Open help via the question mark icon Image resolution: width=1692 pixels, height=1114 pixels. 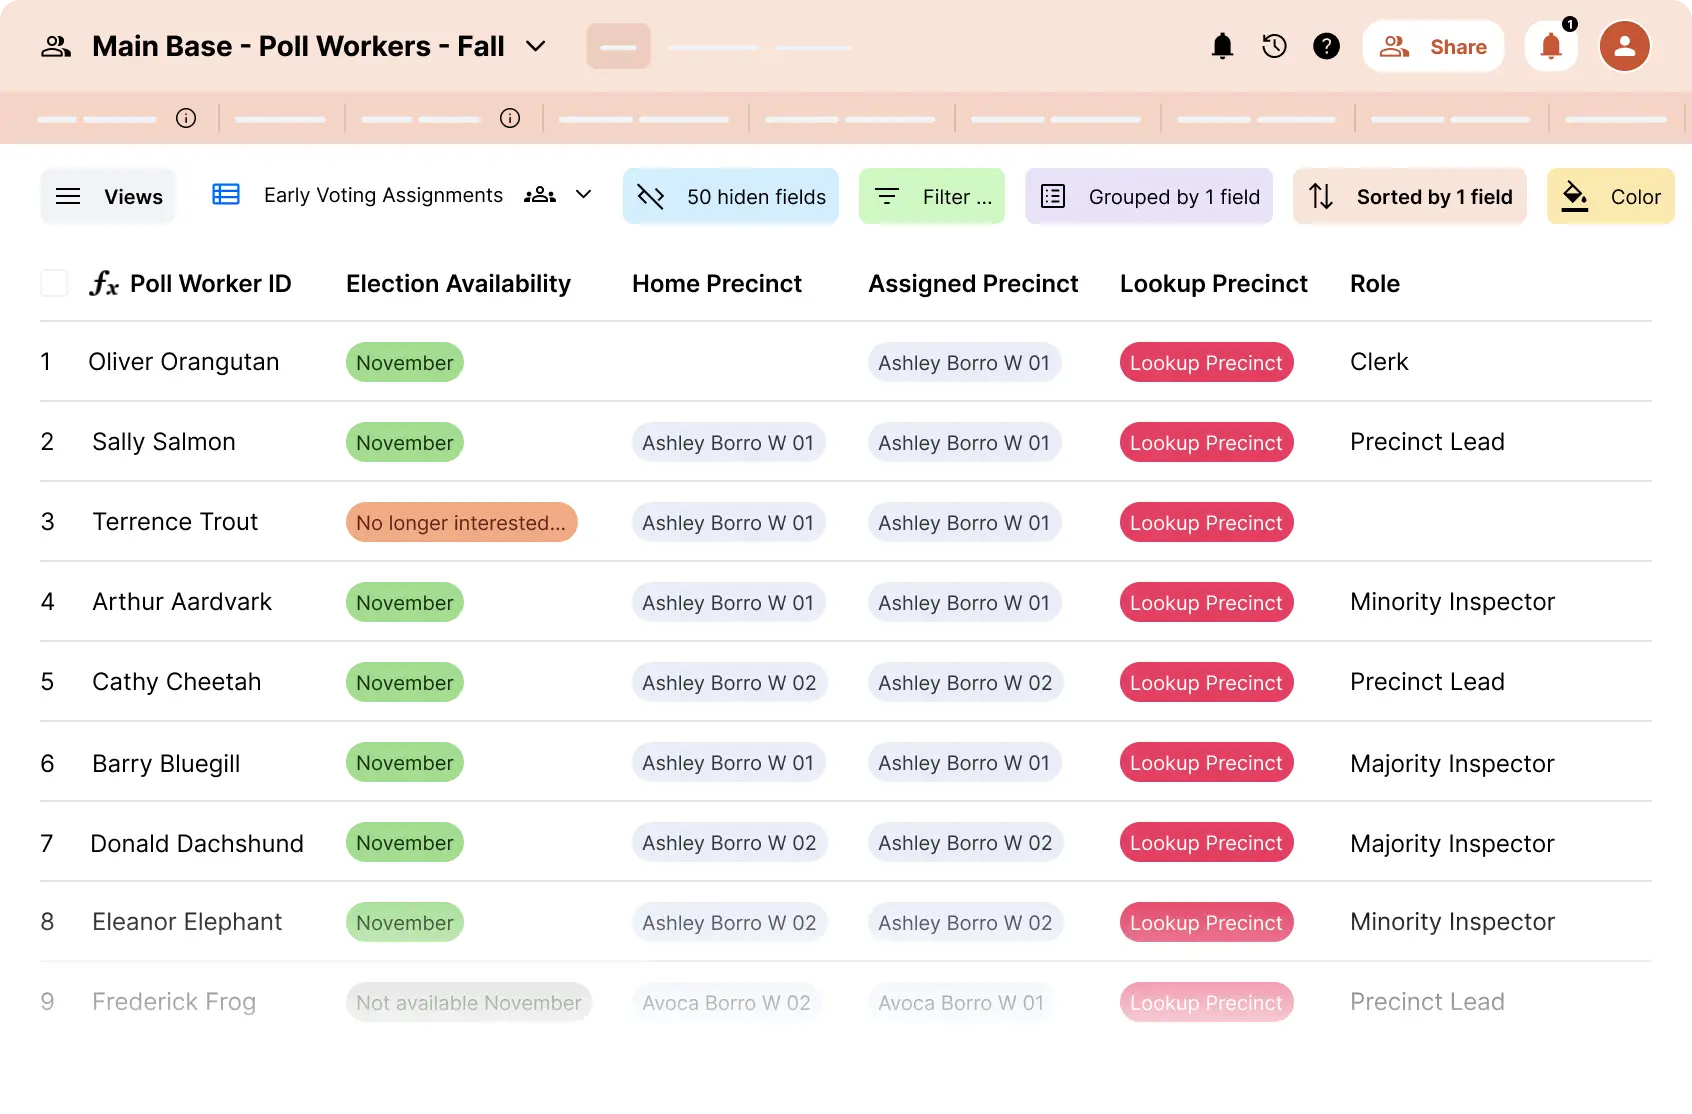coord(1325,46)
